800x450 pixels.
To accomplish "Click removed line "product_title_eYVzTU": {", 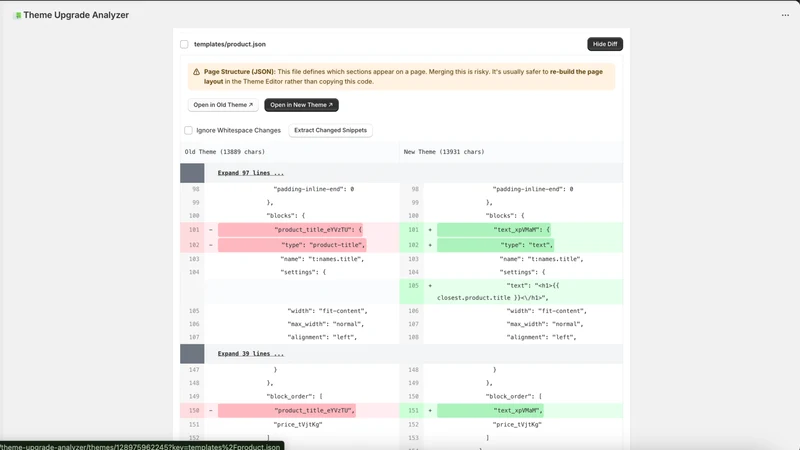I will [x=290, y=230].
